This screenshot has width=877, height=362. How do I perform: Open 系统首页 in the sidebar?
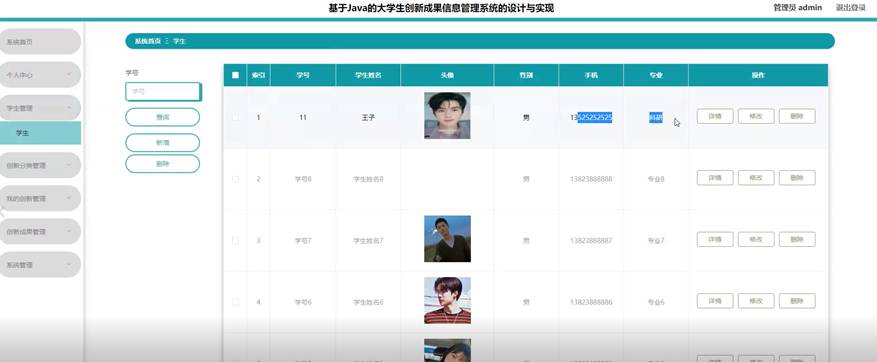[x=40, y=42]
